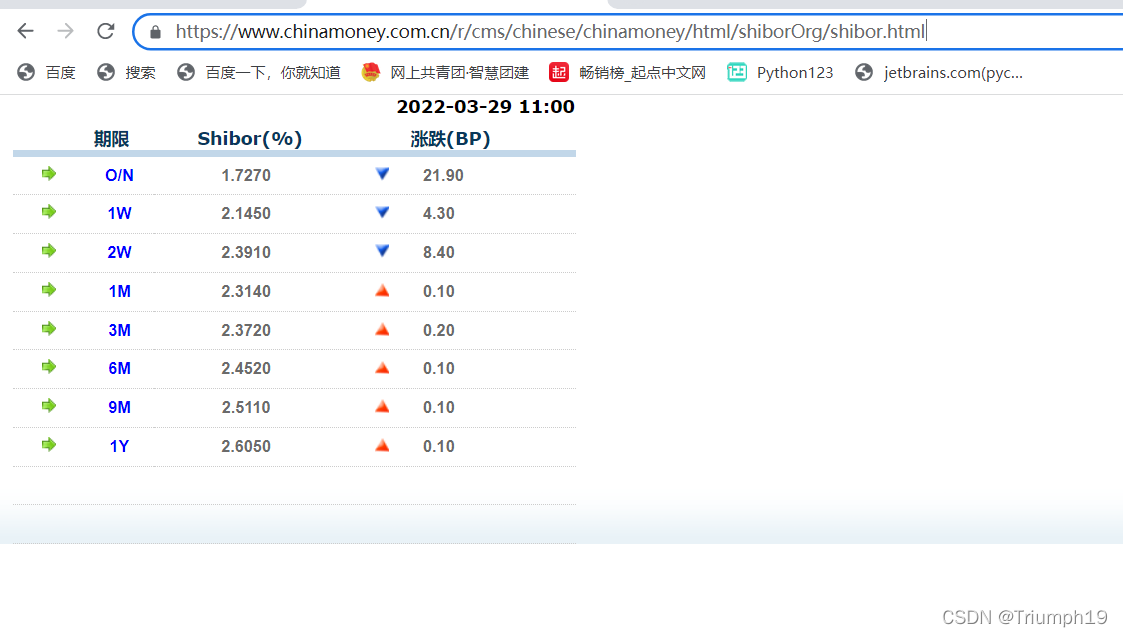Open the 9M term link
Screen dimensions: 1123x637
pyautogui.click(x=119, y=407)
